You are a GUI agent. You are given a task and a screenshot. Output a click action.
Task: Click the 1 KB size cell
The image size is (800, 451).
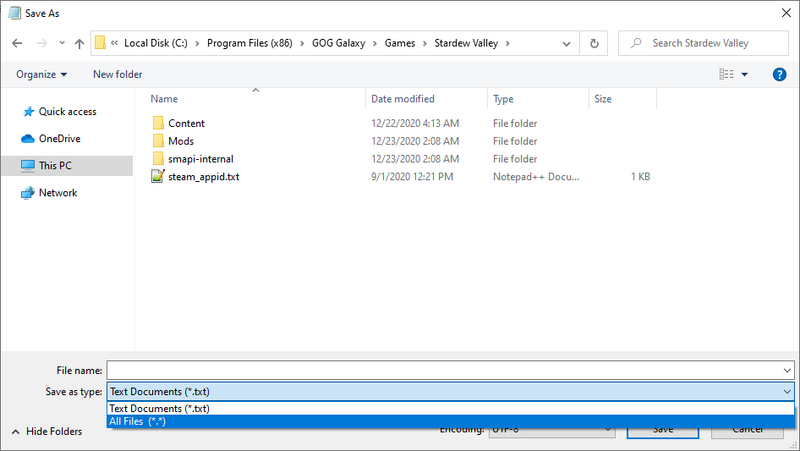640,177
